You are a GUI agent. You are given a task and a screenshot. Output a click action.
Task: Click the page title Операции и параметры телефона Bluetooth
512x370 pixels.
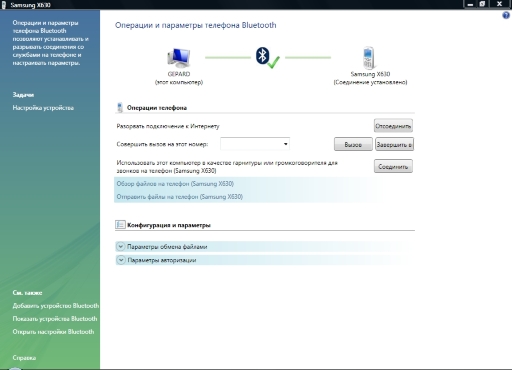(x=196, y=25)
